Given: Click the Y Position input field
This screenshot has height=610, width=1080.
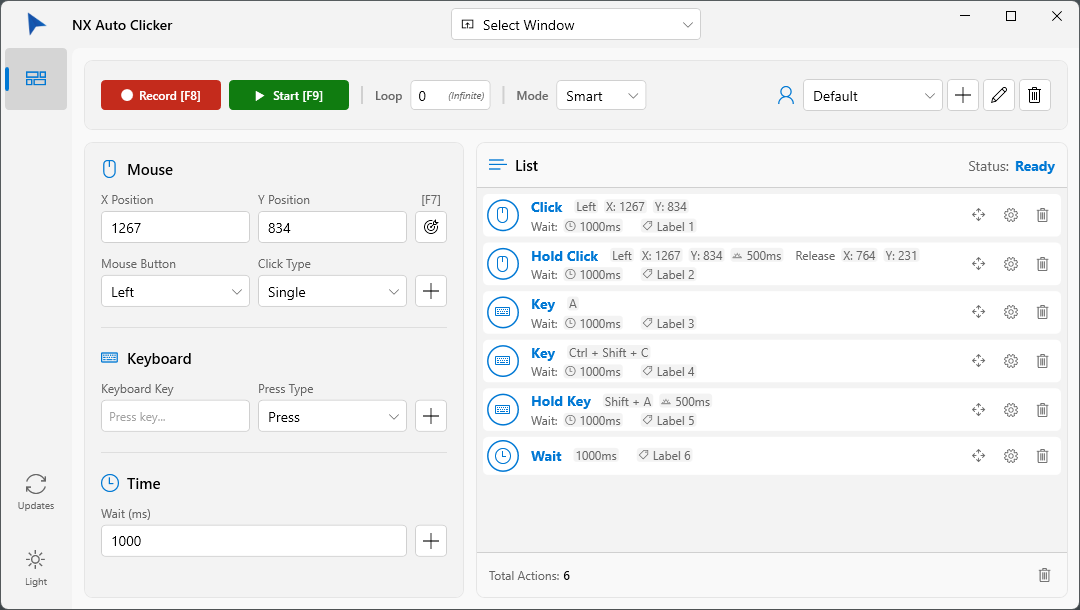Looking at the screenshot, I should (x=332, y=227).
